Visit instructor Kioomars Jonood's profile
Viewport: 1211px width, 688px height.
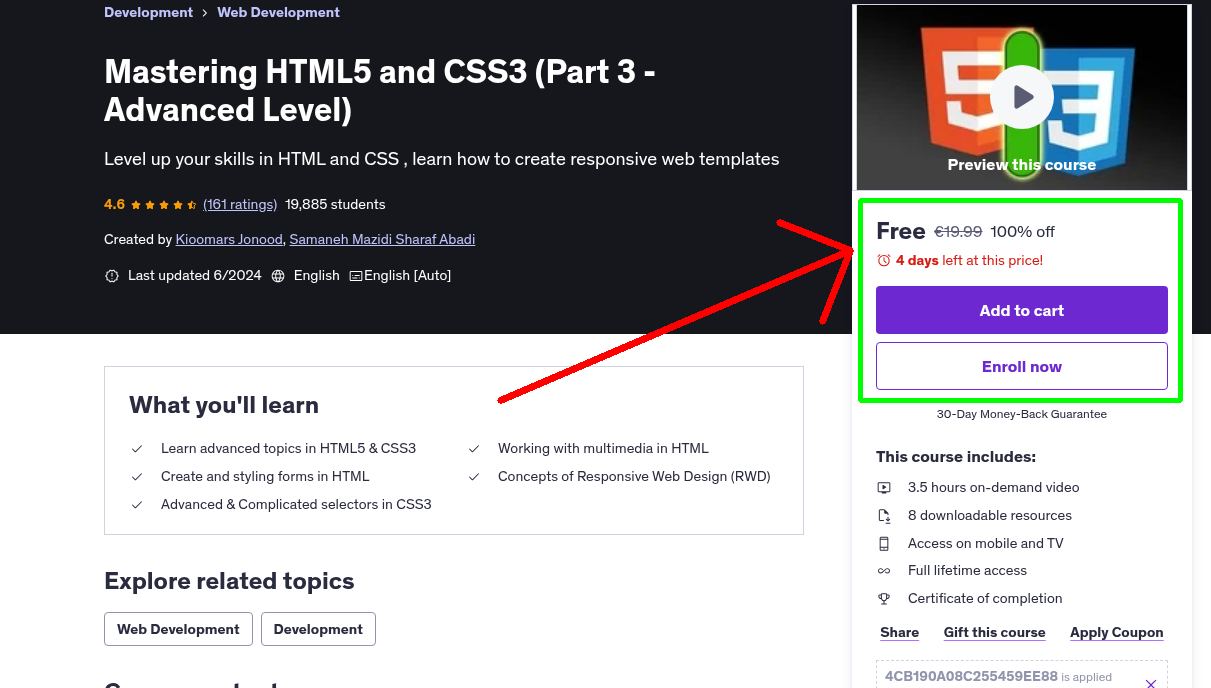229,239
